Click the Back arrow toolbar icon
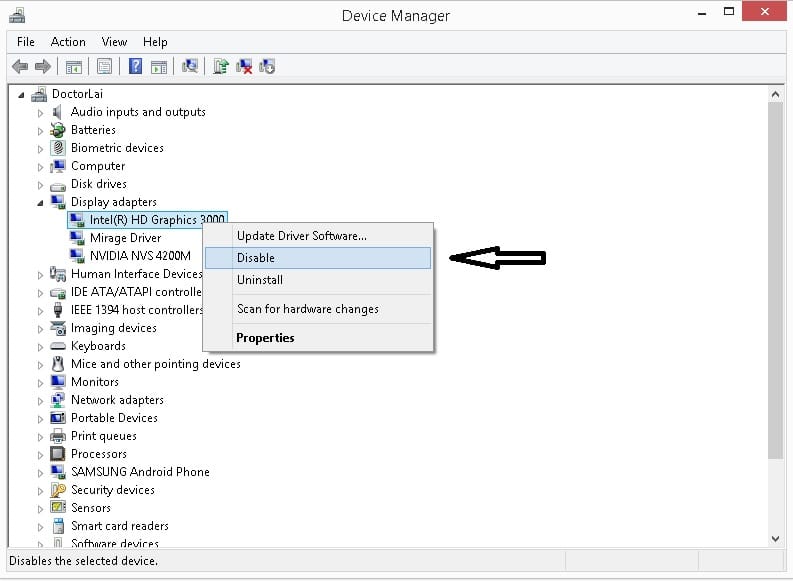 tap(20, 66)
